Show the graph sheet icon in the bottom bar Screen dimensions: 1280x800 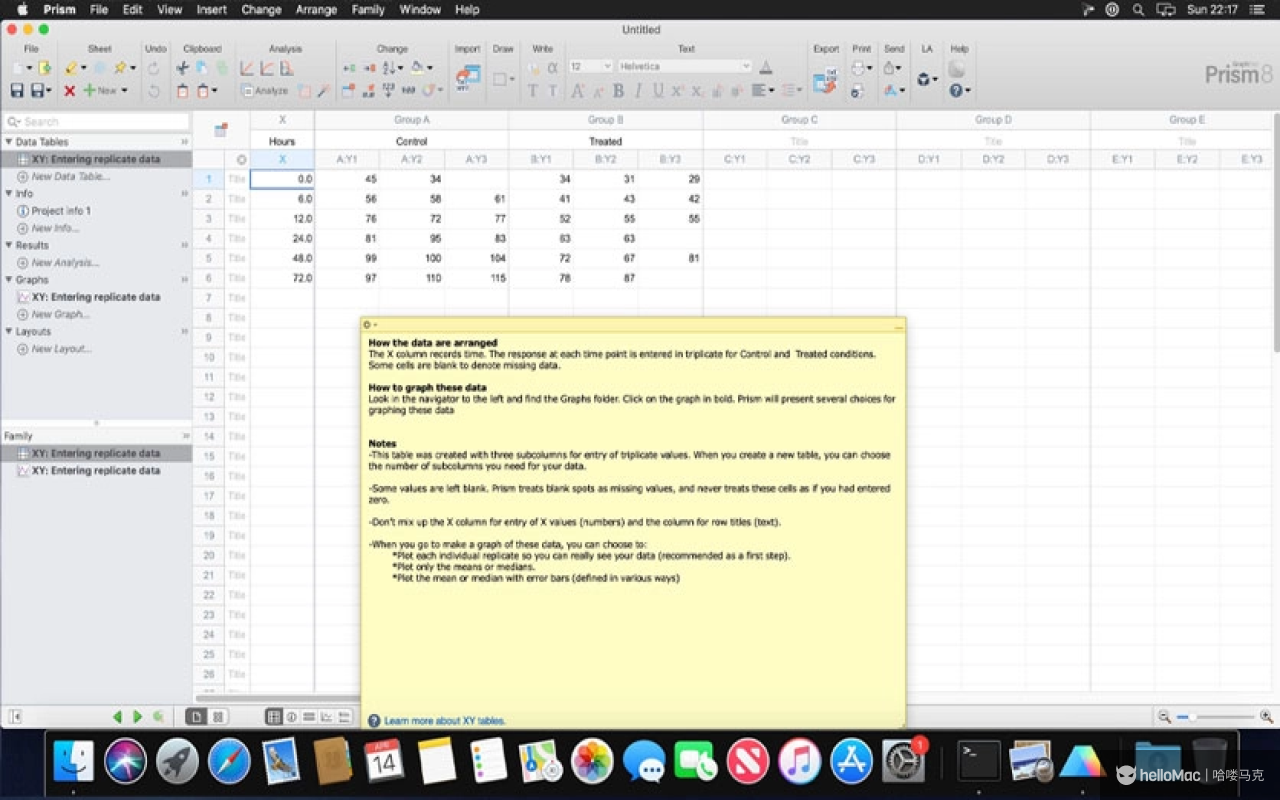click(x=326, y=716)
